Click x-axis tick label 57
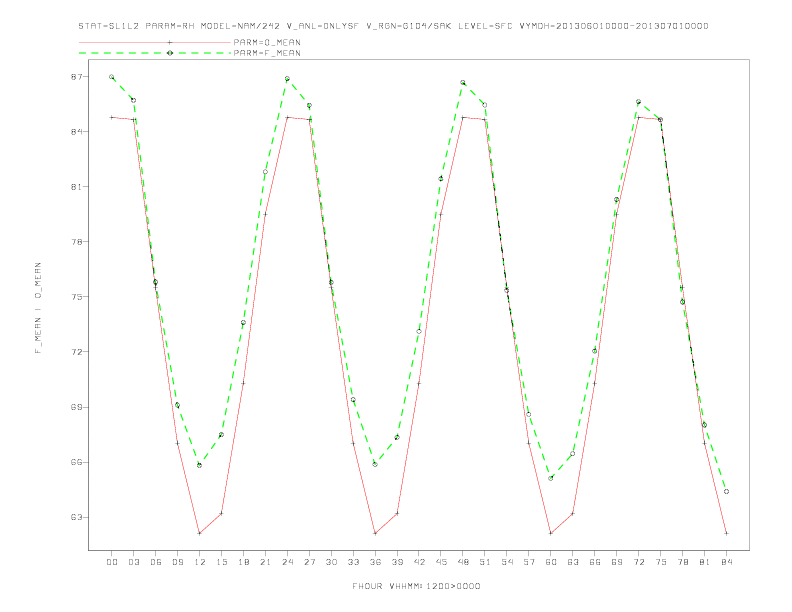 [529, 562]
